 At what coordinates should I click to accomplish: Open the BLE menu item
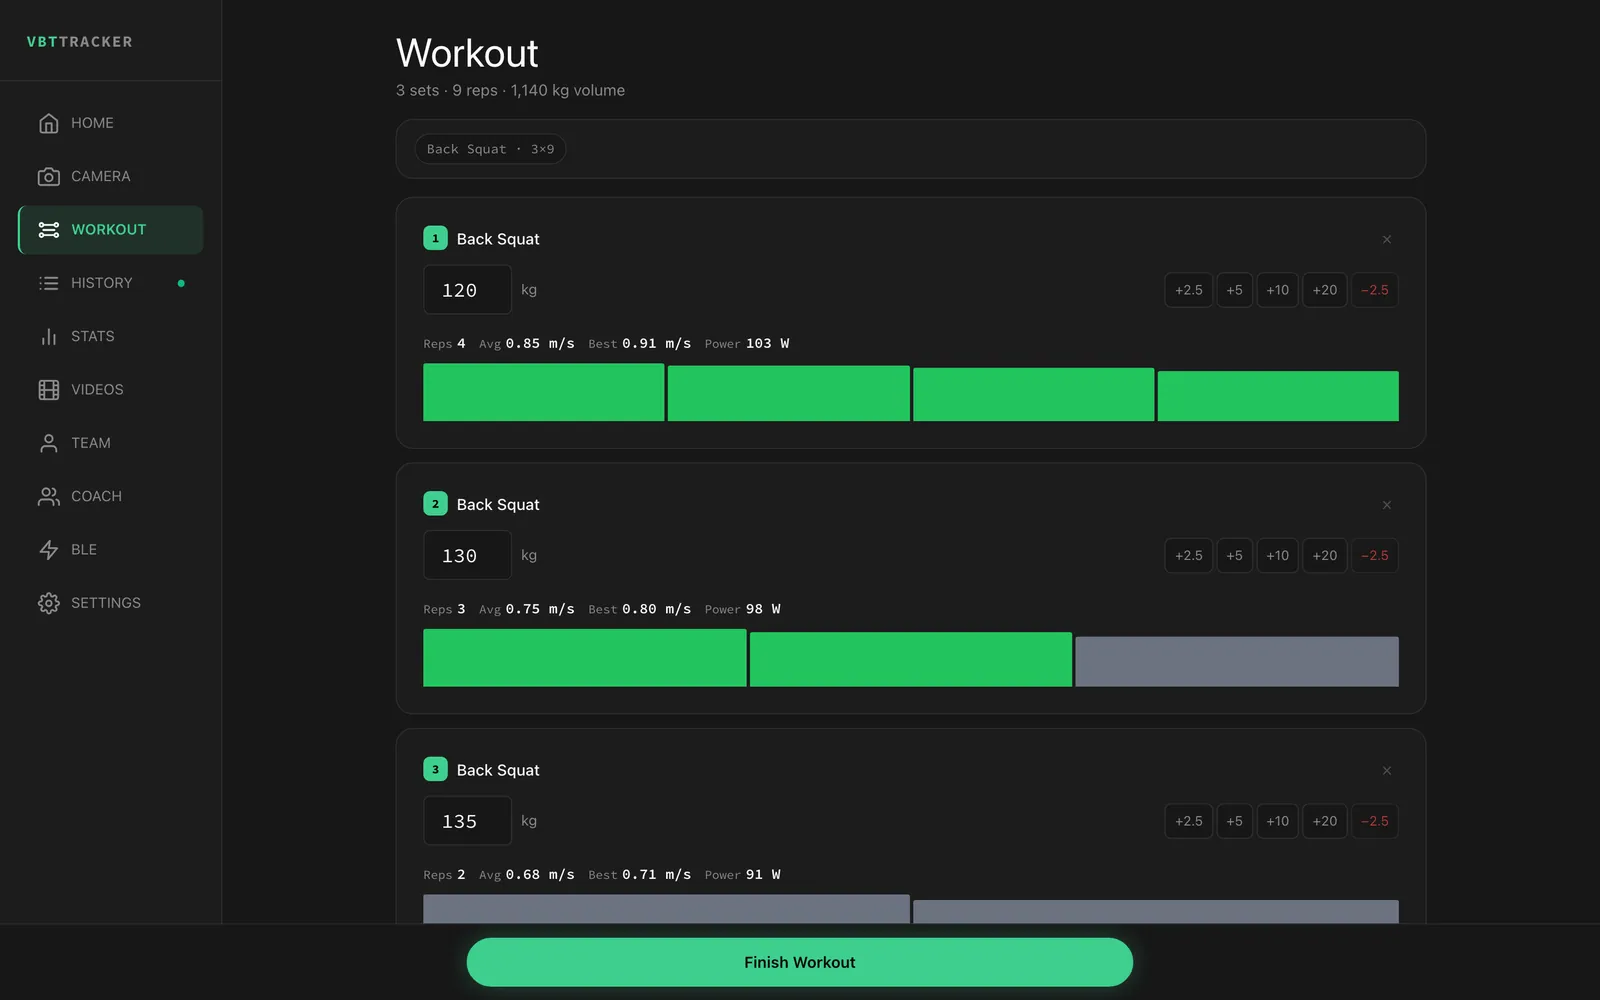coord(110,550)
